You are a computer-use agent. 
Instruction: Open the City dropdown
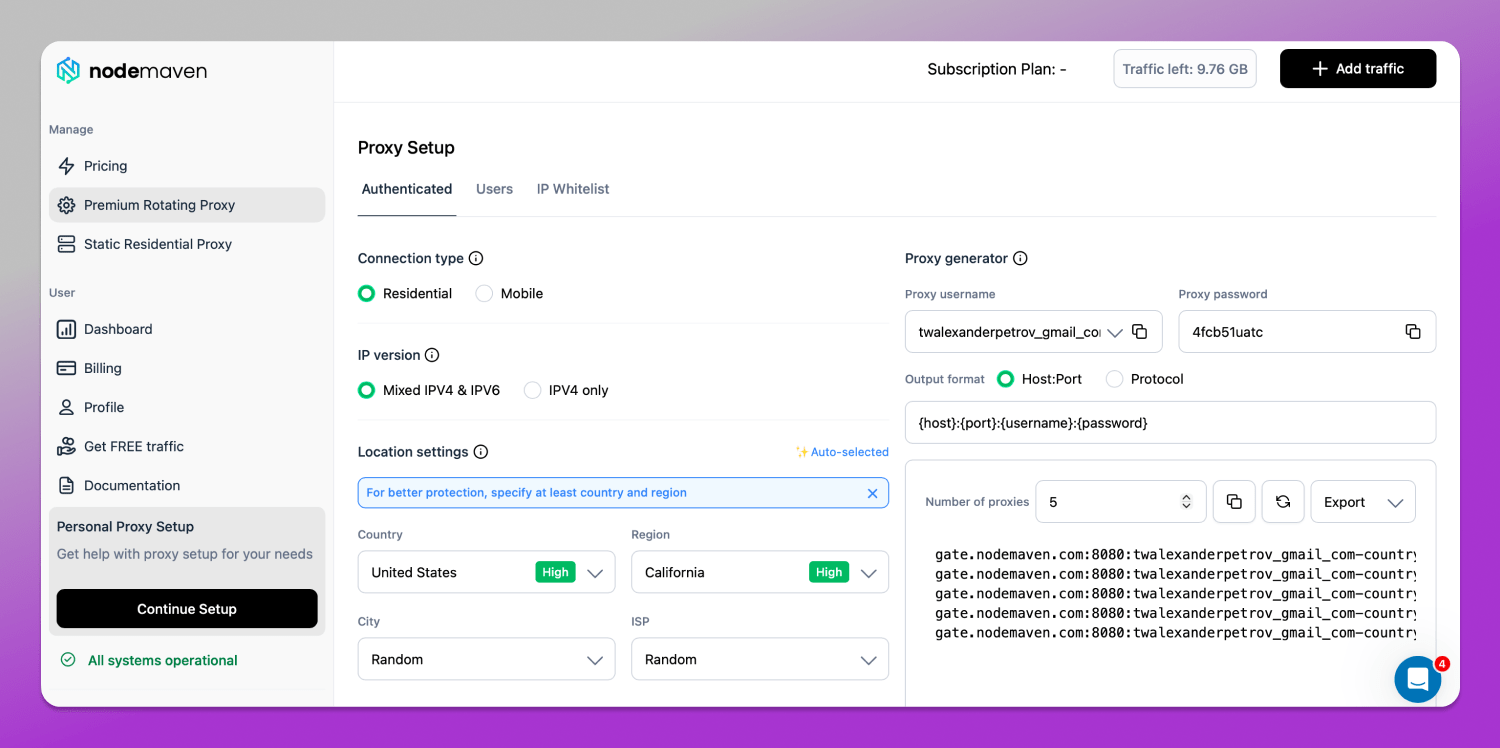486,659
